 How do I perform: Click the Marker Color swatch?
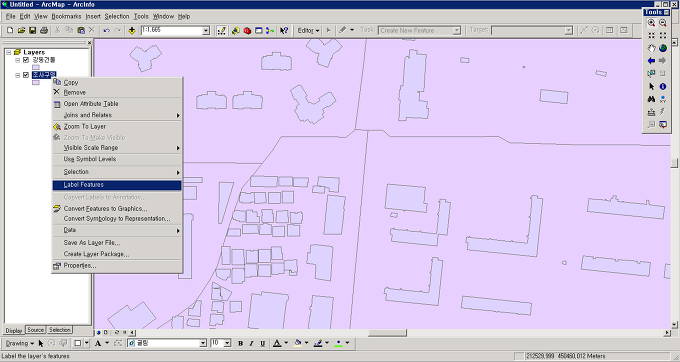[x=338, y=343]
